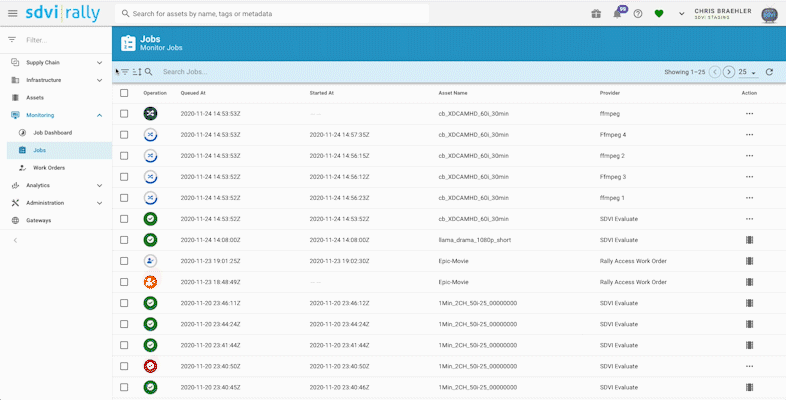Sort by the Queued At column header
The height and width of the screenshot is (400, 786).
pyautogui.click(x=193, y=93)
